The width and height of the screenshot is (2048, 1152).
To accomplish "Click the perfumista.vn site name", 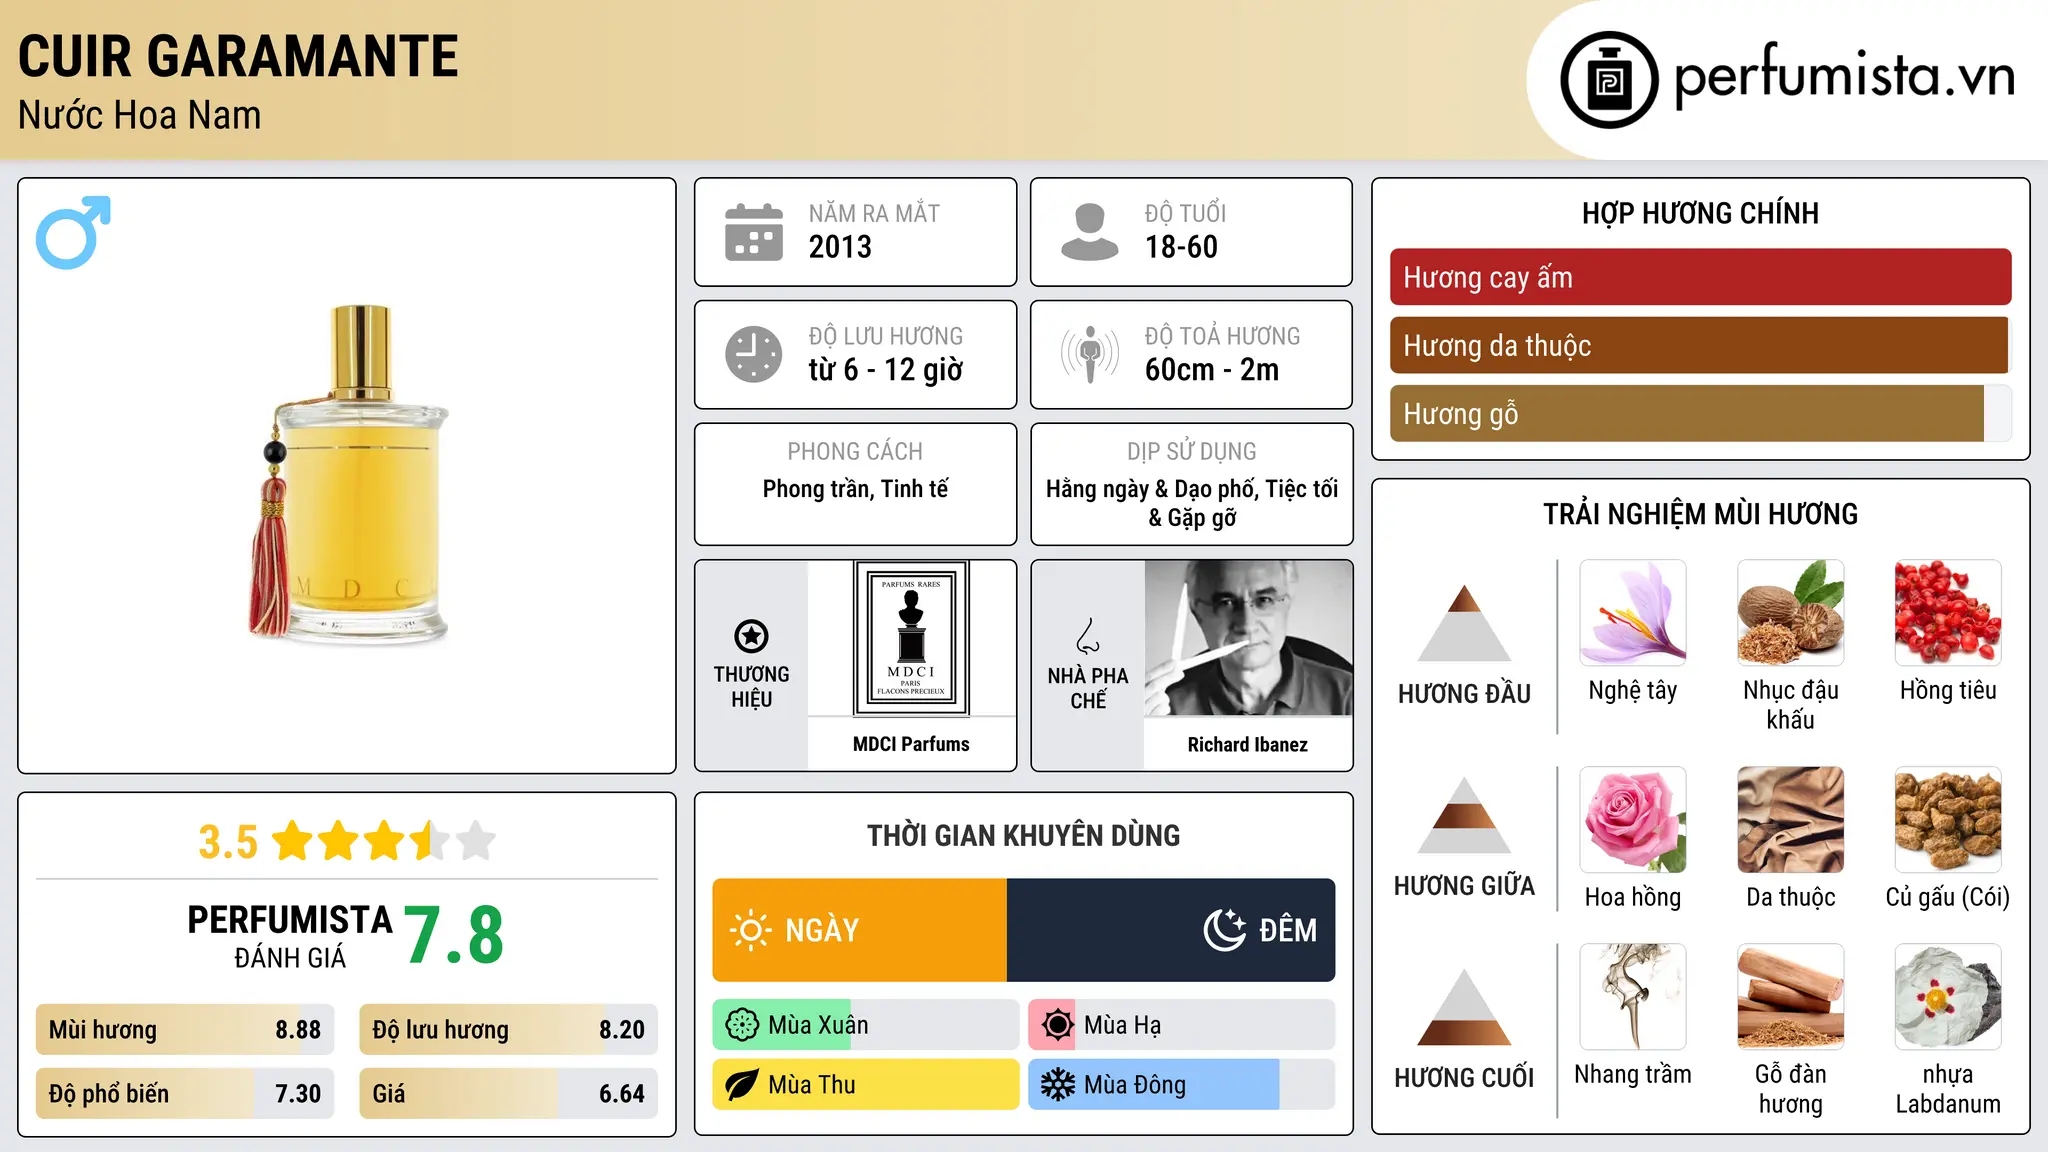I will (1845, 75).
